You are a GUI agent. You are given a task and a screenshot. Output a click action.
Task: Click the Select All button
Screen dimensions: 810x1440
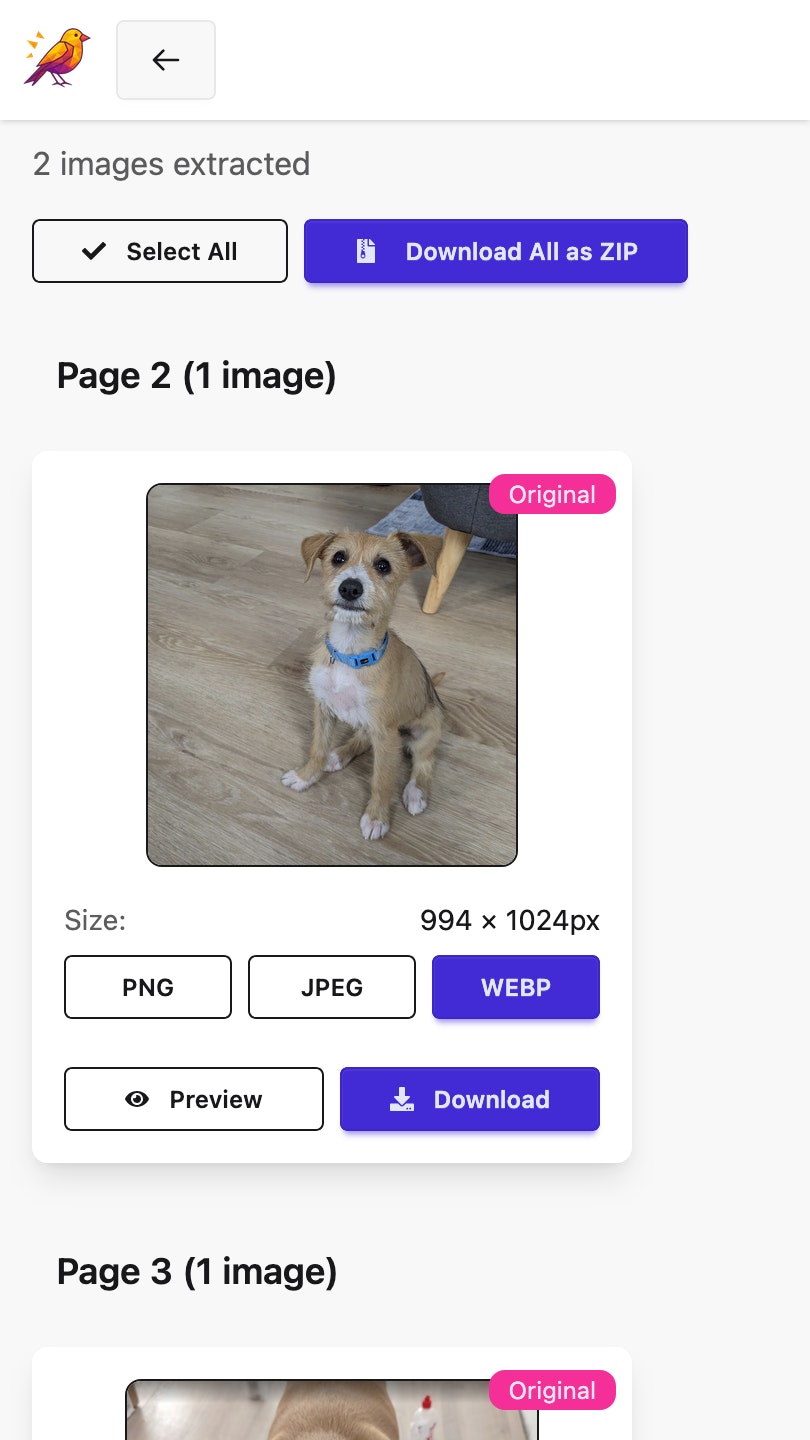tap(160, 251)
